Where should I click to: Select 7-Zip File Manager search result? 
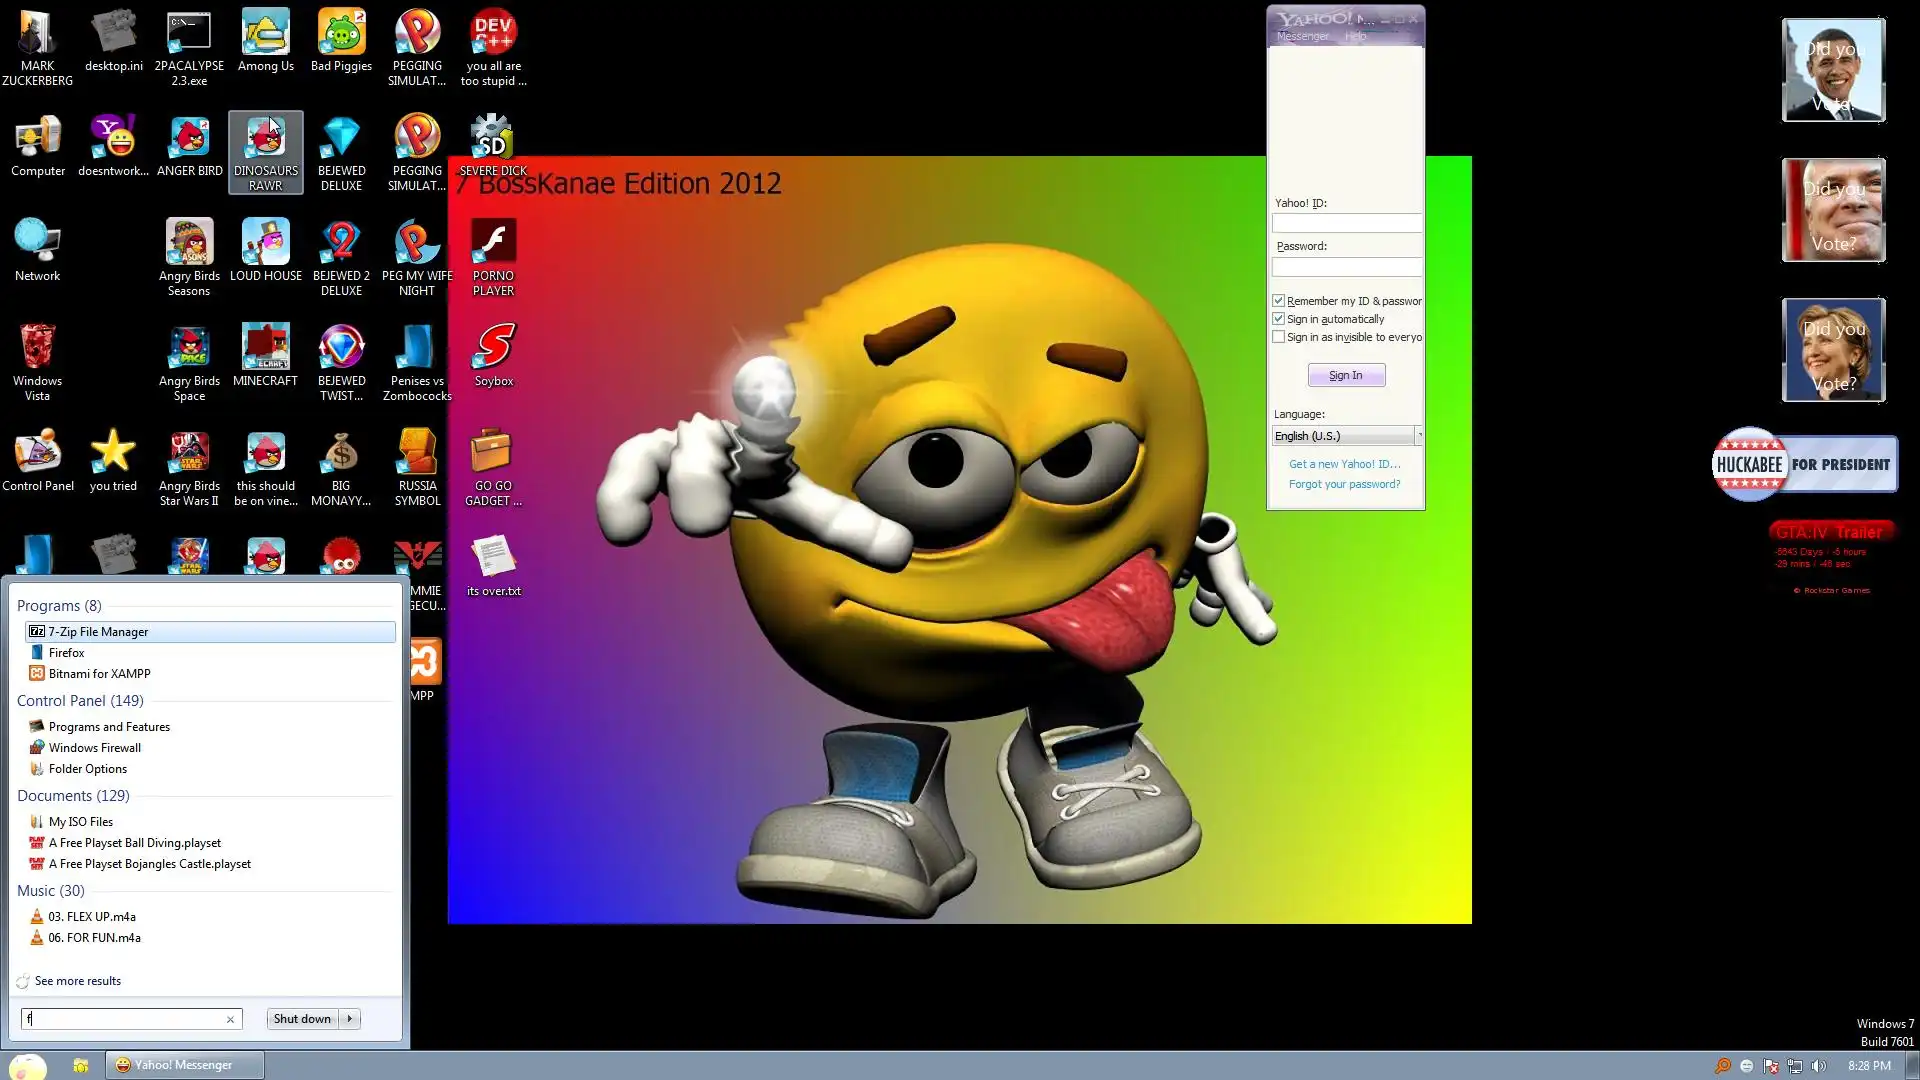point(98,632)
